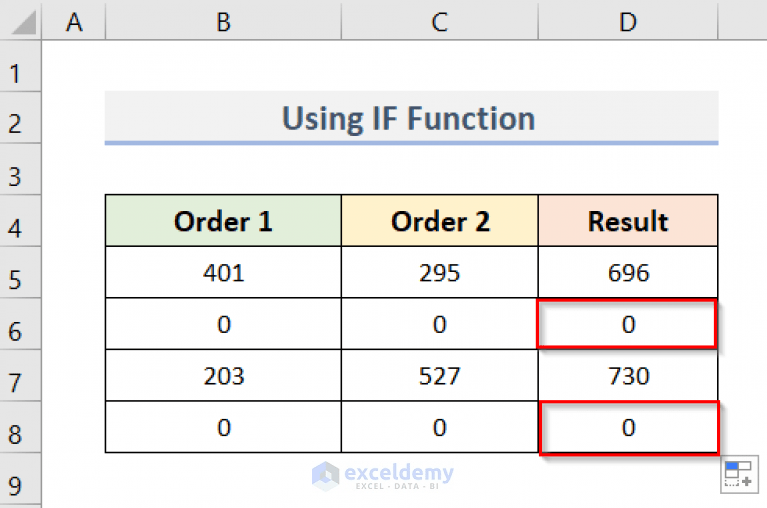The image size is (767, 508).
Task: Select row 5 header
Action: pos(21,272)
